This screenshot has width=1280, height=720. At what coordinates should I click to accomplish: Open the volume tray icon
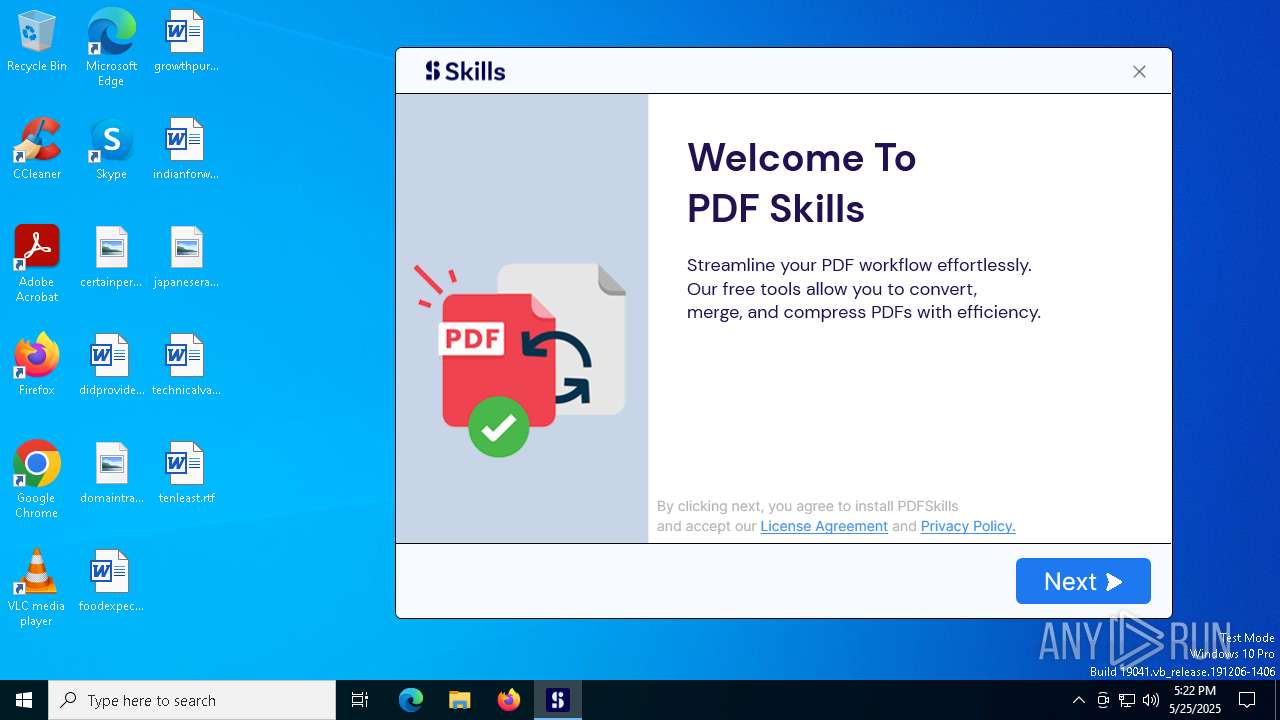click(1151, 700)
